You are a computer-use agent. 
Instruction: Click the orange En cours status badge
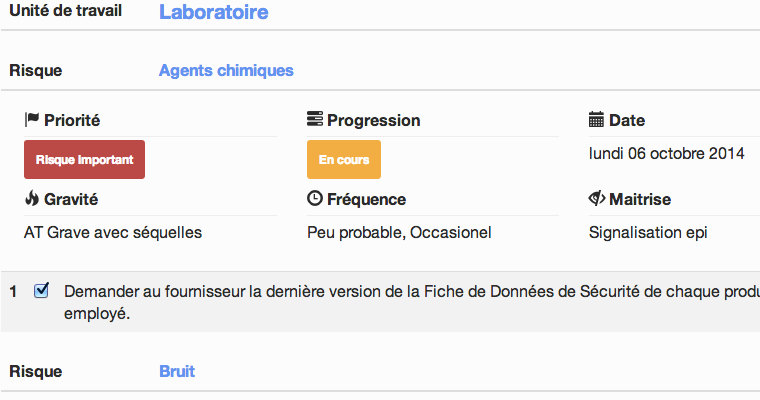point(344,160)
